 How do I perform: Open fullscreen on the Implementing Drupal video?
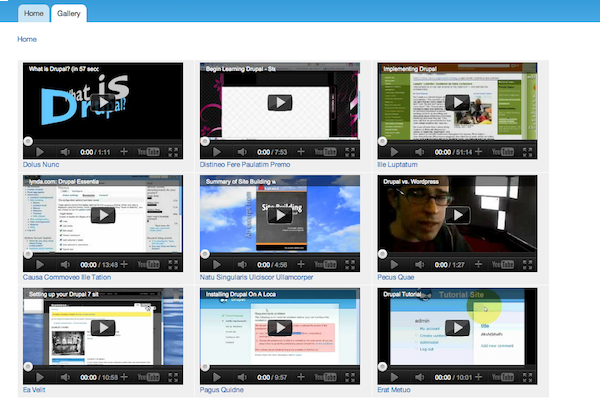pos(527,152)
